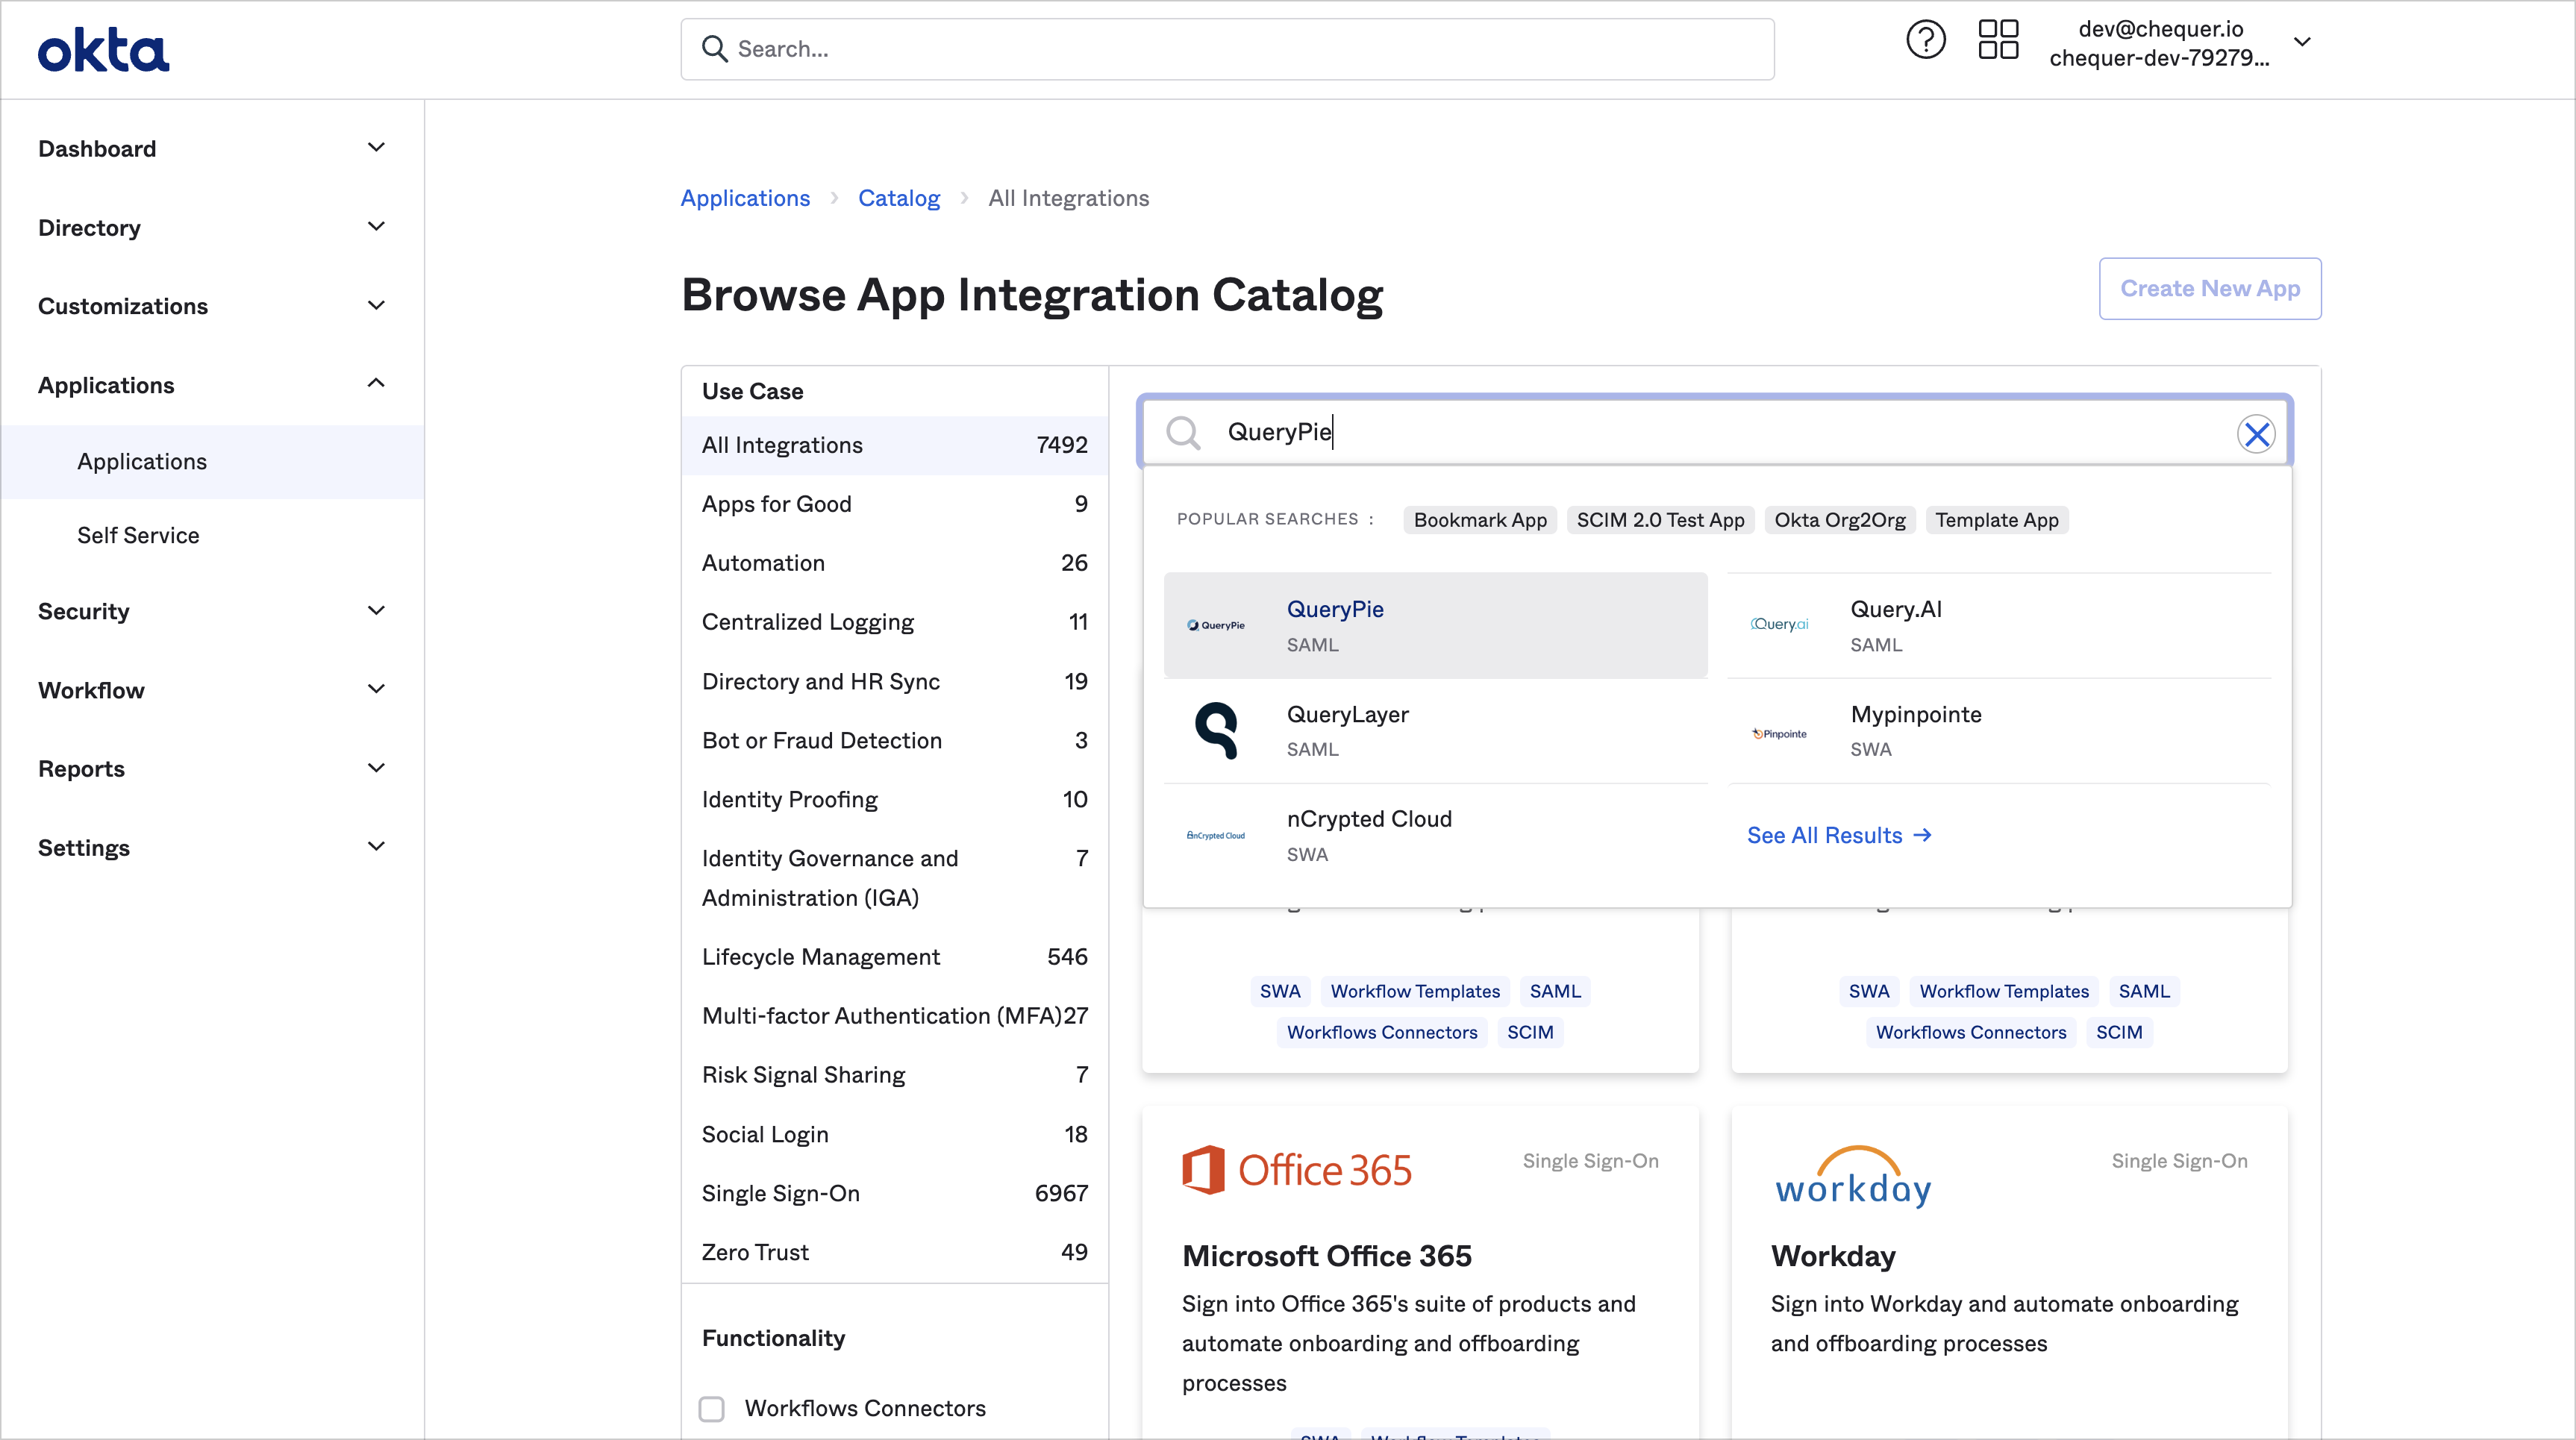Filter by Apps for Good

click(x=894, y=504)
